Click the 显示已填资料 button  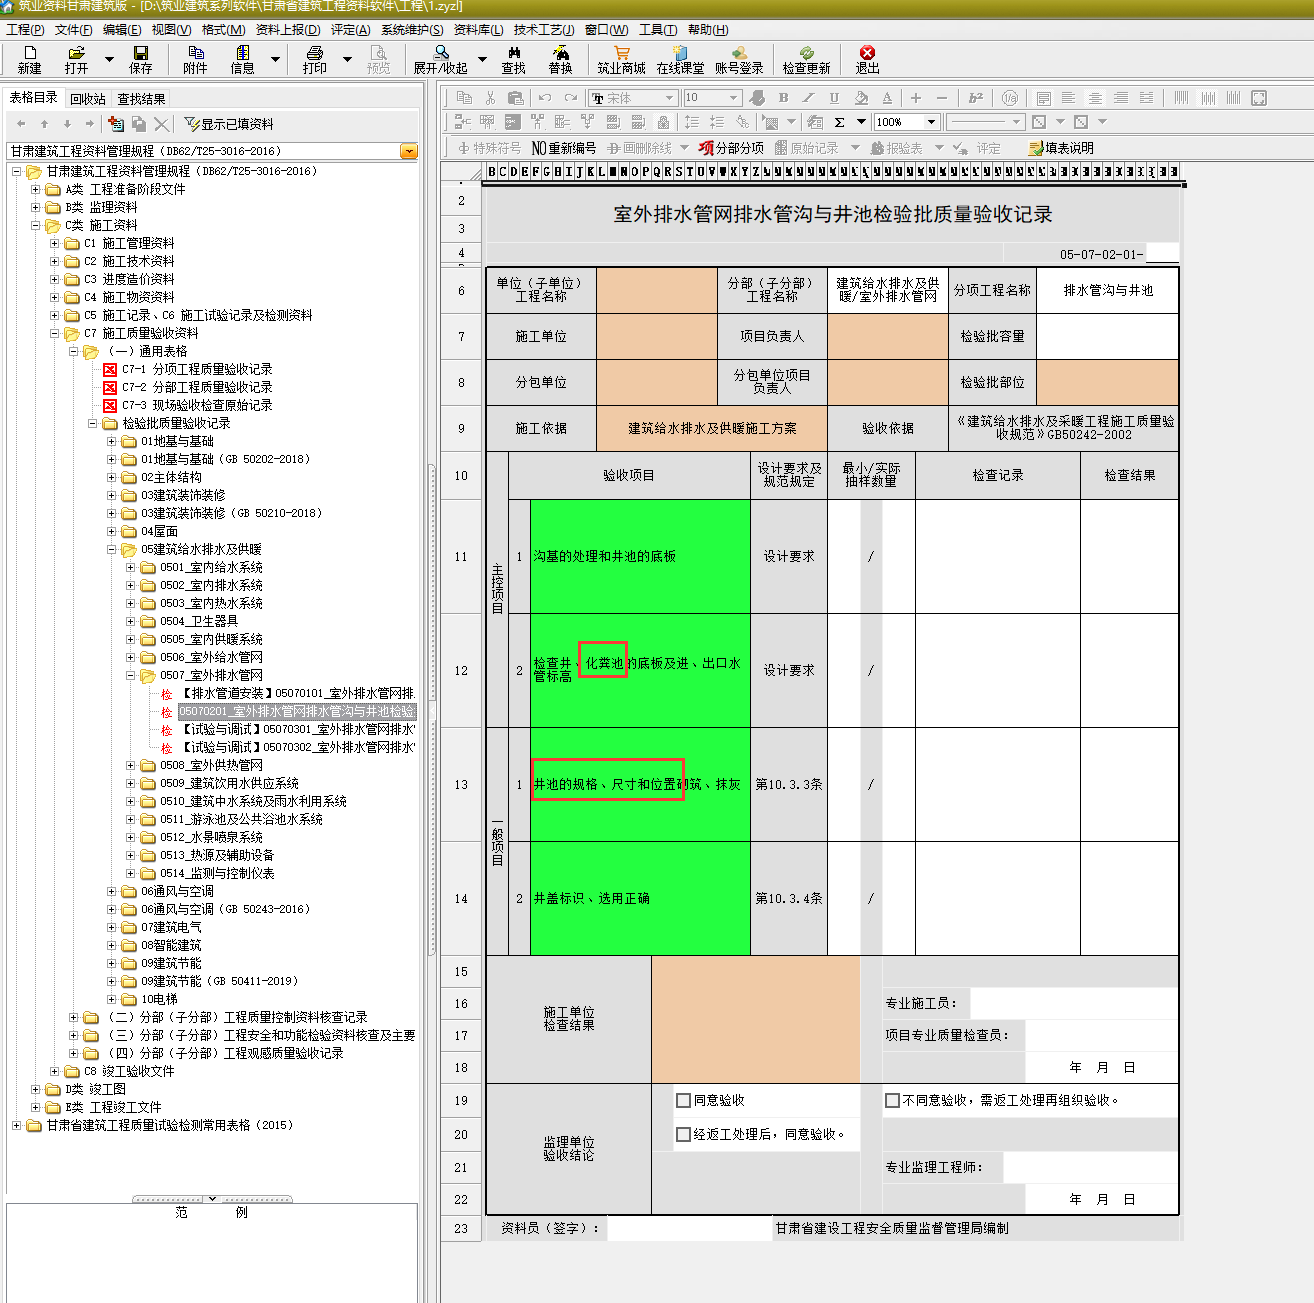coord(229,124)
